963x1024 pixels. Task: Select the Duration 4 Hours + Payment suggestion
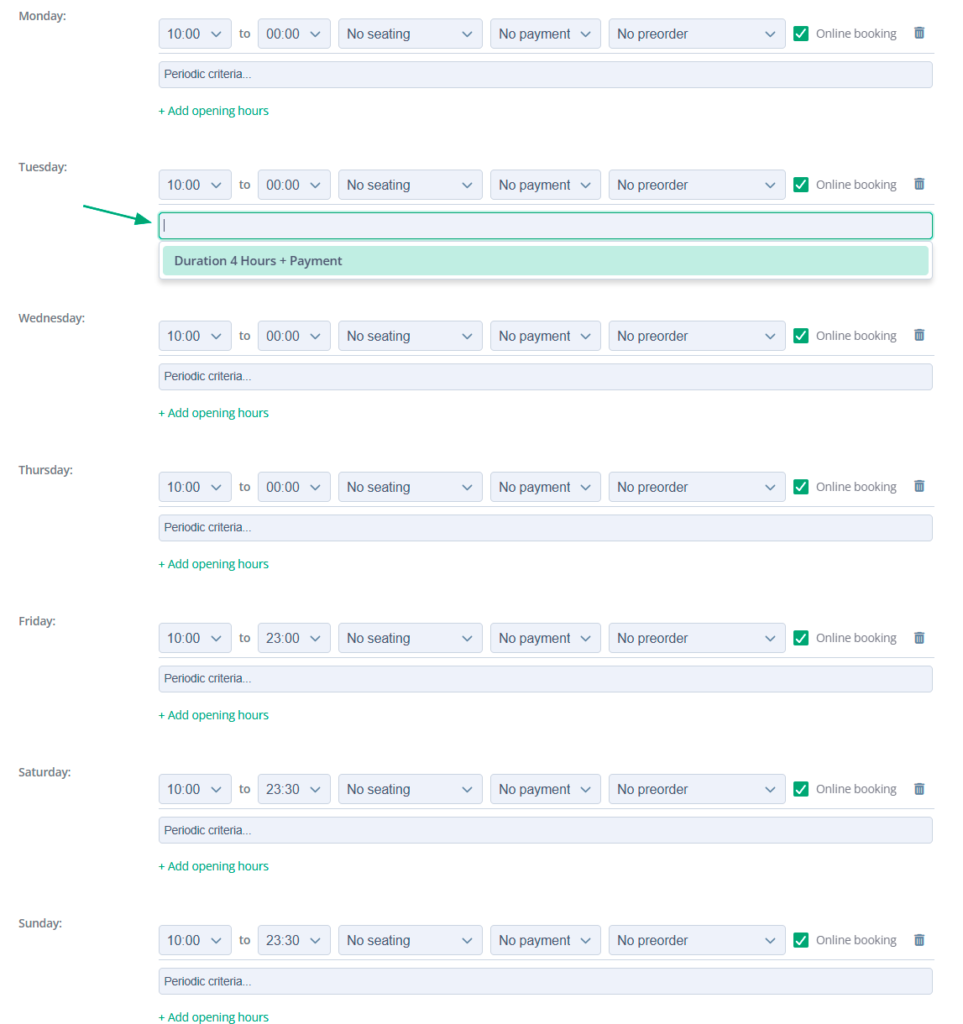coord(545,260)
